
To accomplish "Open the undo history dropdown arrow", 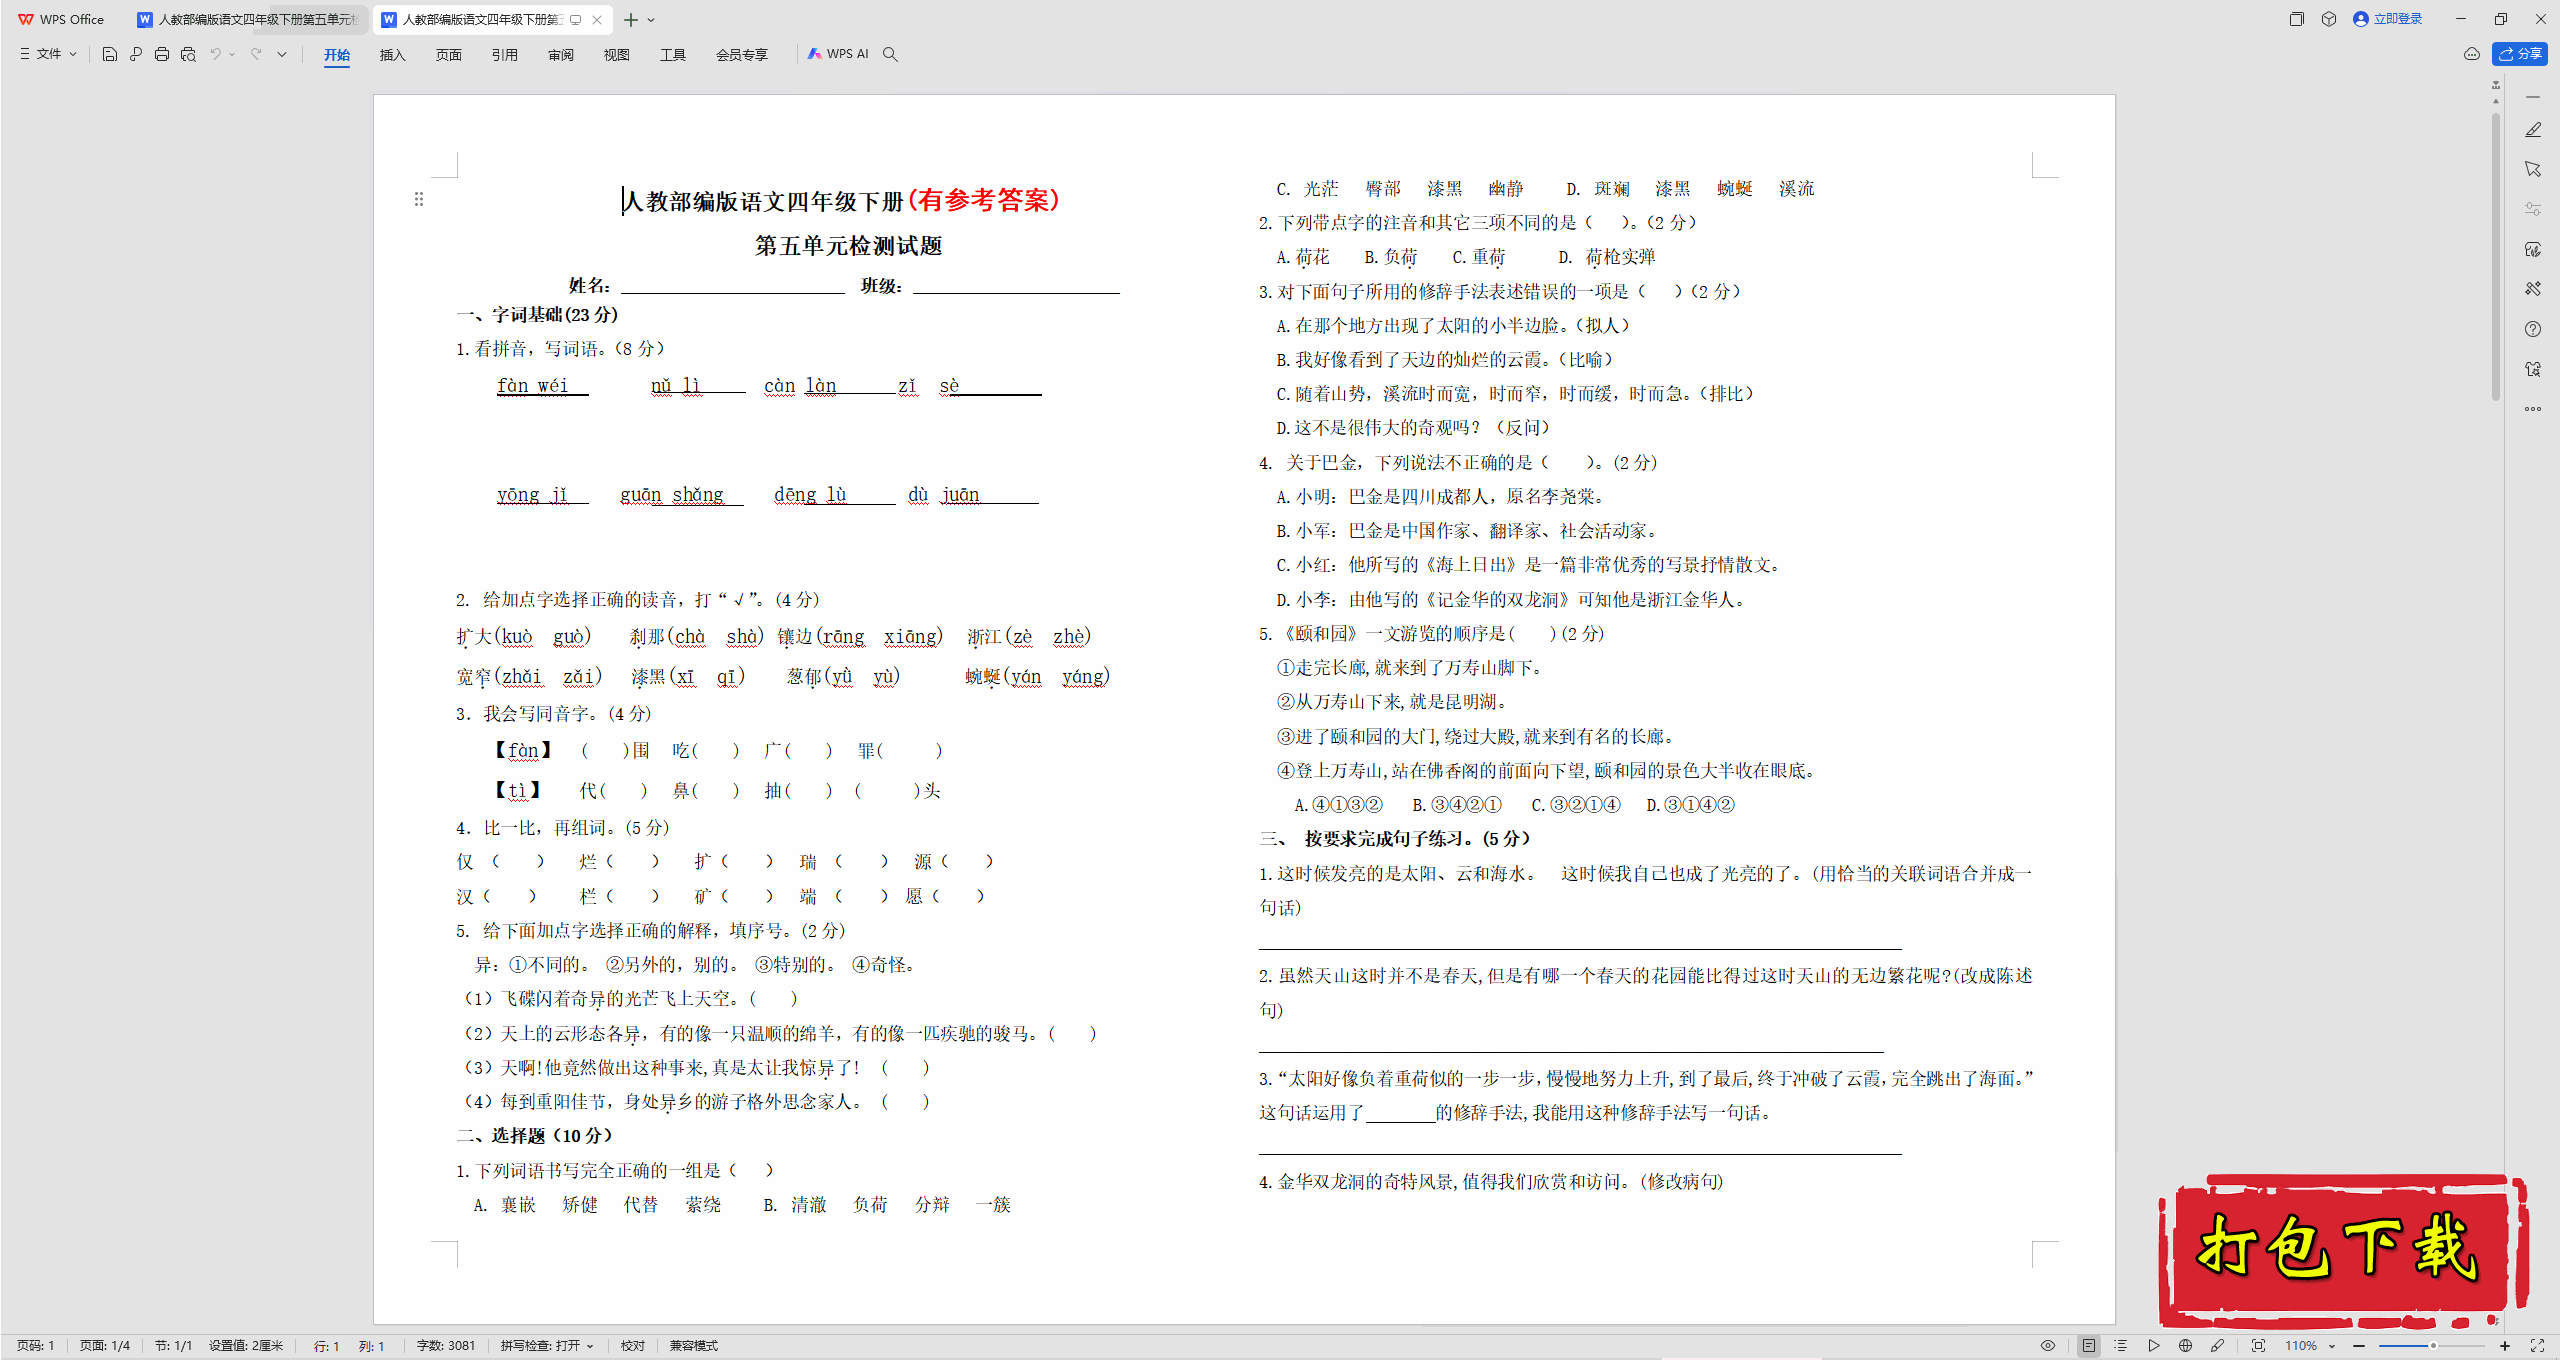I will pyautogui.click(x=232, y=54).
